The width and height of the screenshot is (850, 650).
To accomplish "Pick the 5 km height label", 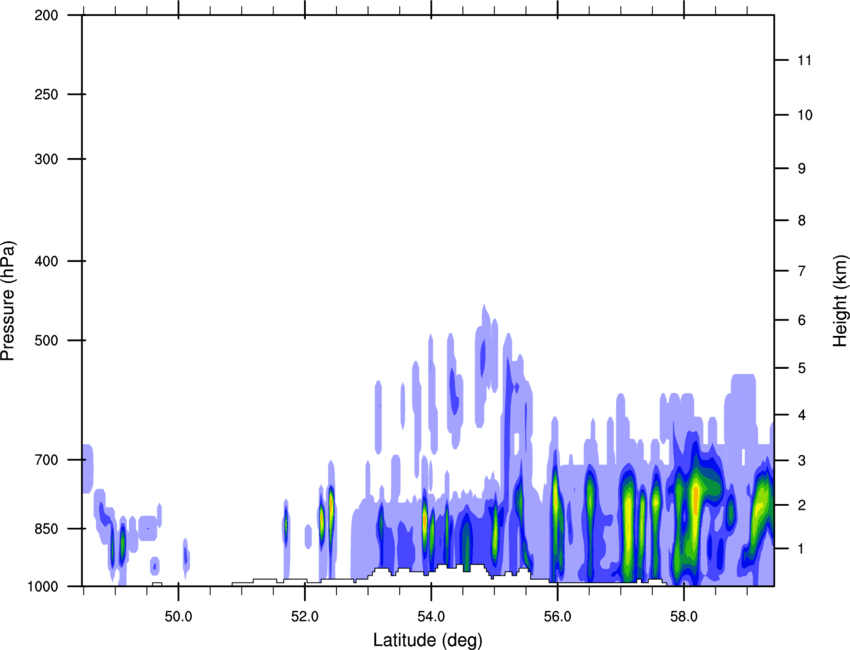I will click(x=801, y=368).
